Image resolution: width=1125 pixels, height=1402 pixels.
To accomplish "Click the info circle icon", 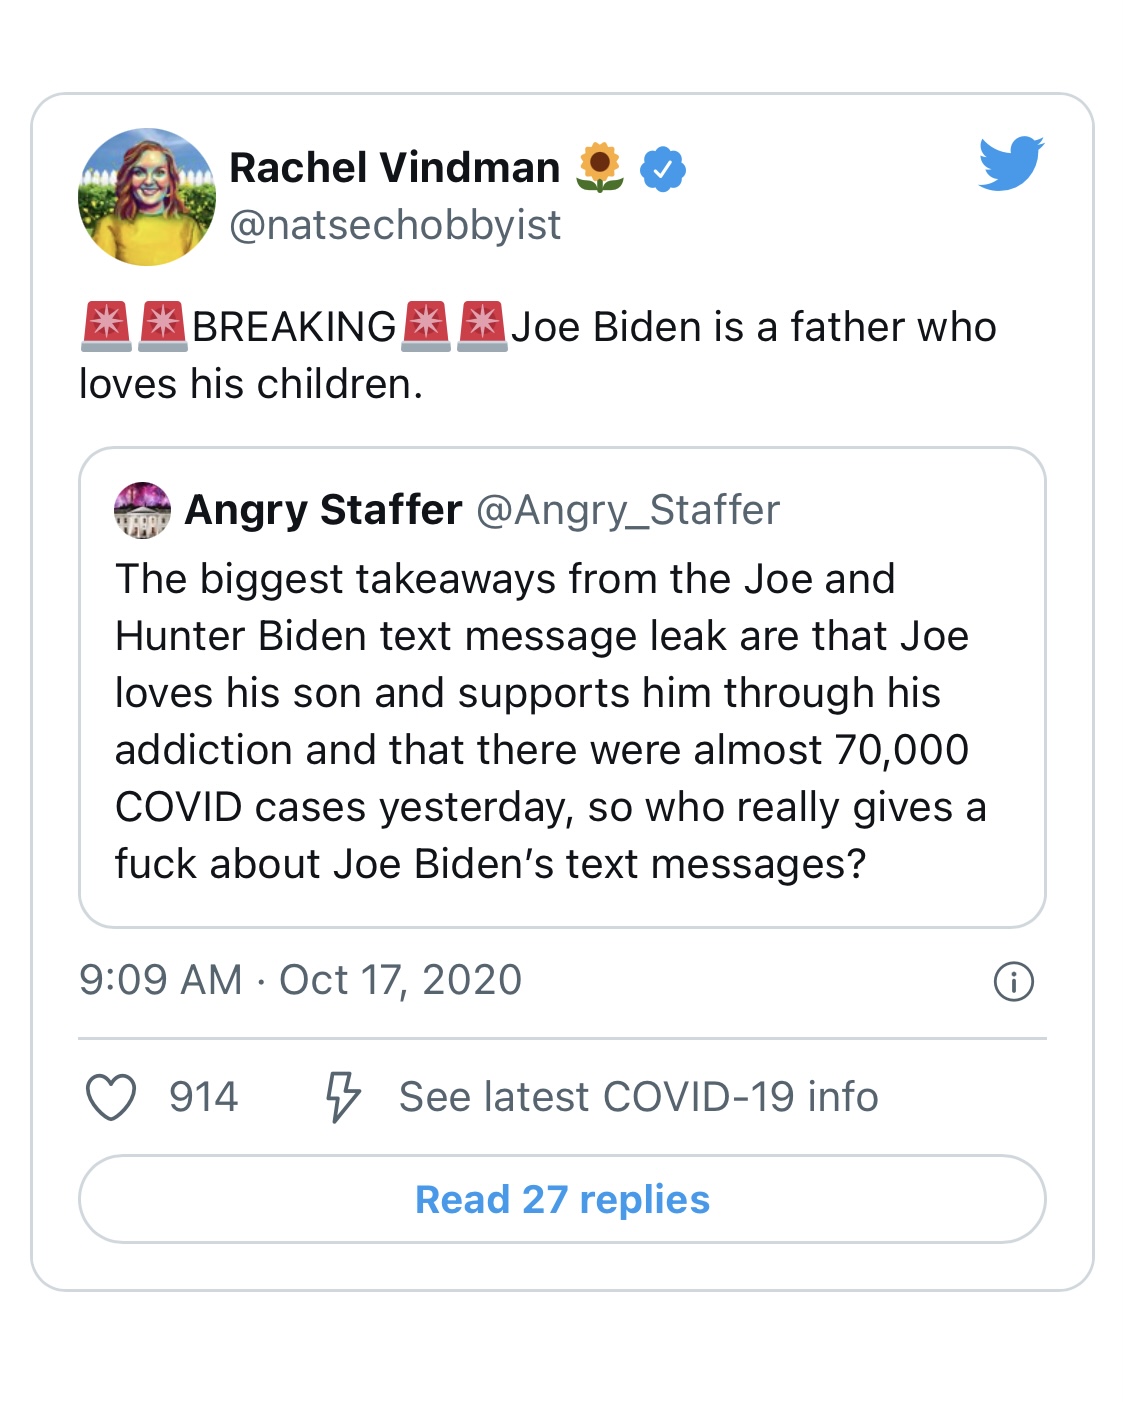I will click(x=1013, y=981).
